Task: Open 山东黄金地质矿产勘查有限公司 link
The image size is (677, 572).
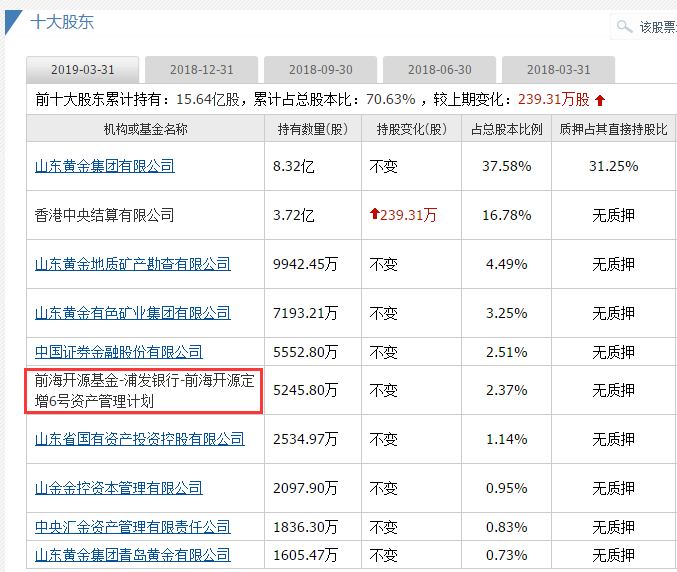Action: [133, 264]
